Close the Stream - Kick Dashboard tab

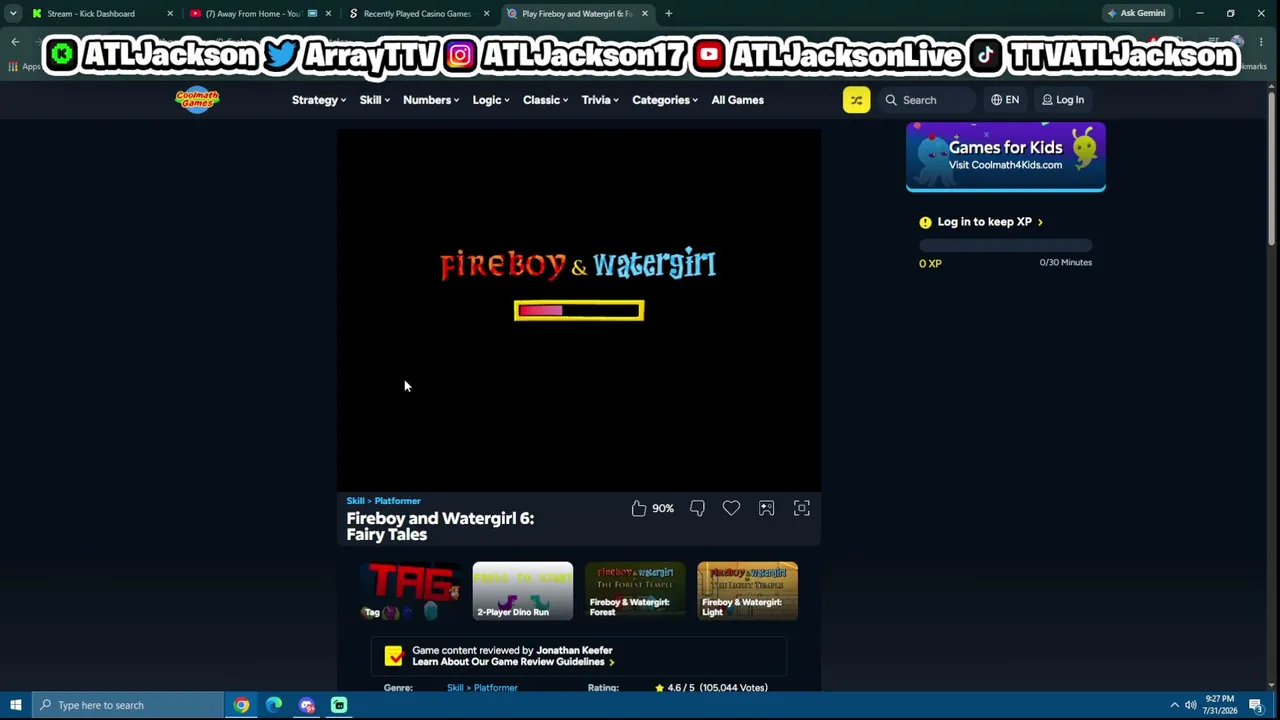[x=170, y=13]
